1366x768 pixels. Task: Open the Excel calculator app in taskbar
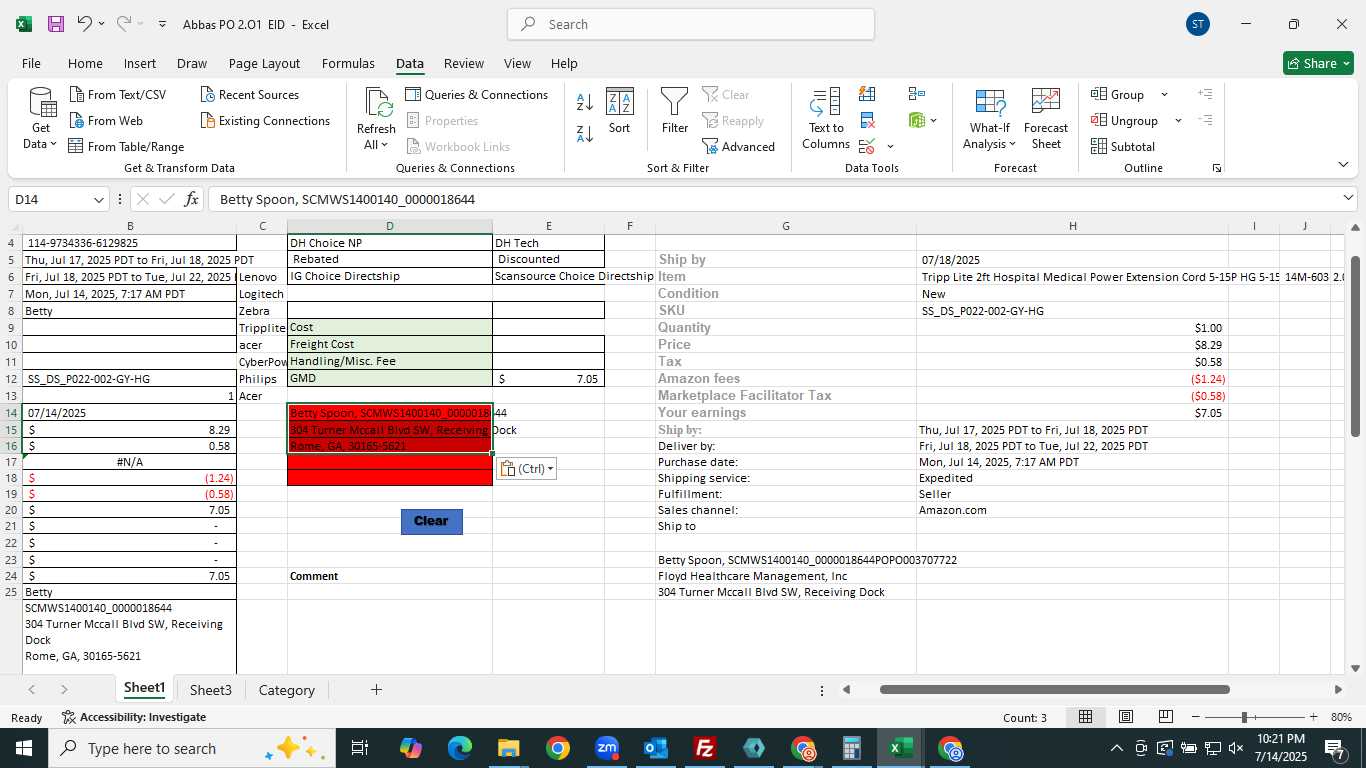[852, 748]
